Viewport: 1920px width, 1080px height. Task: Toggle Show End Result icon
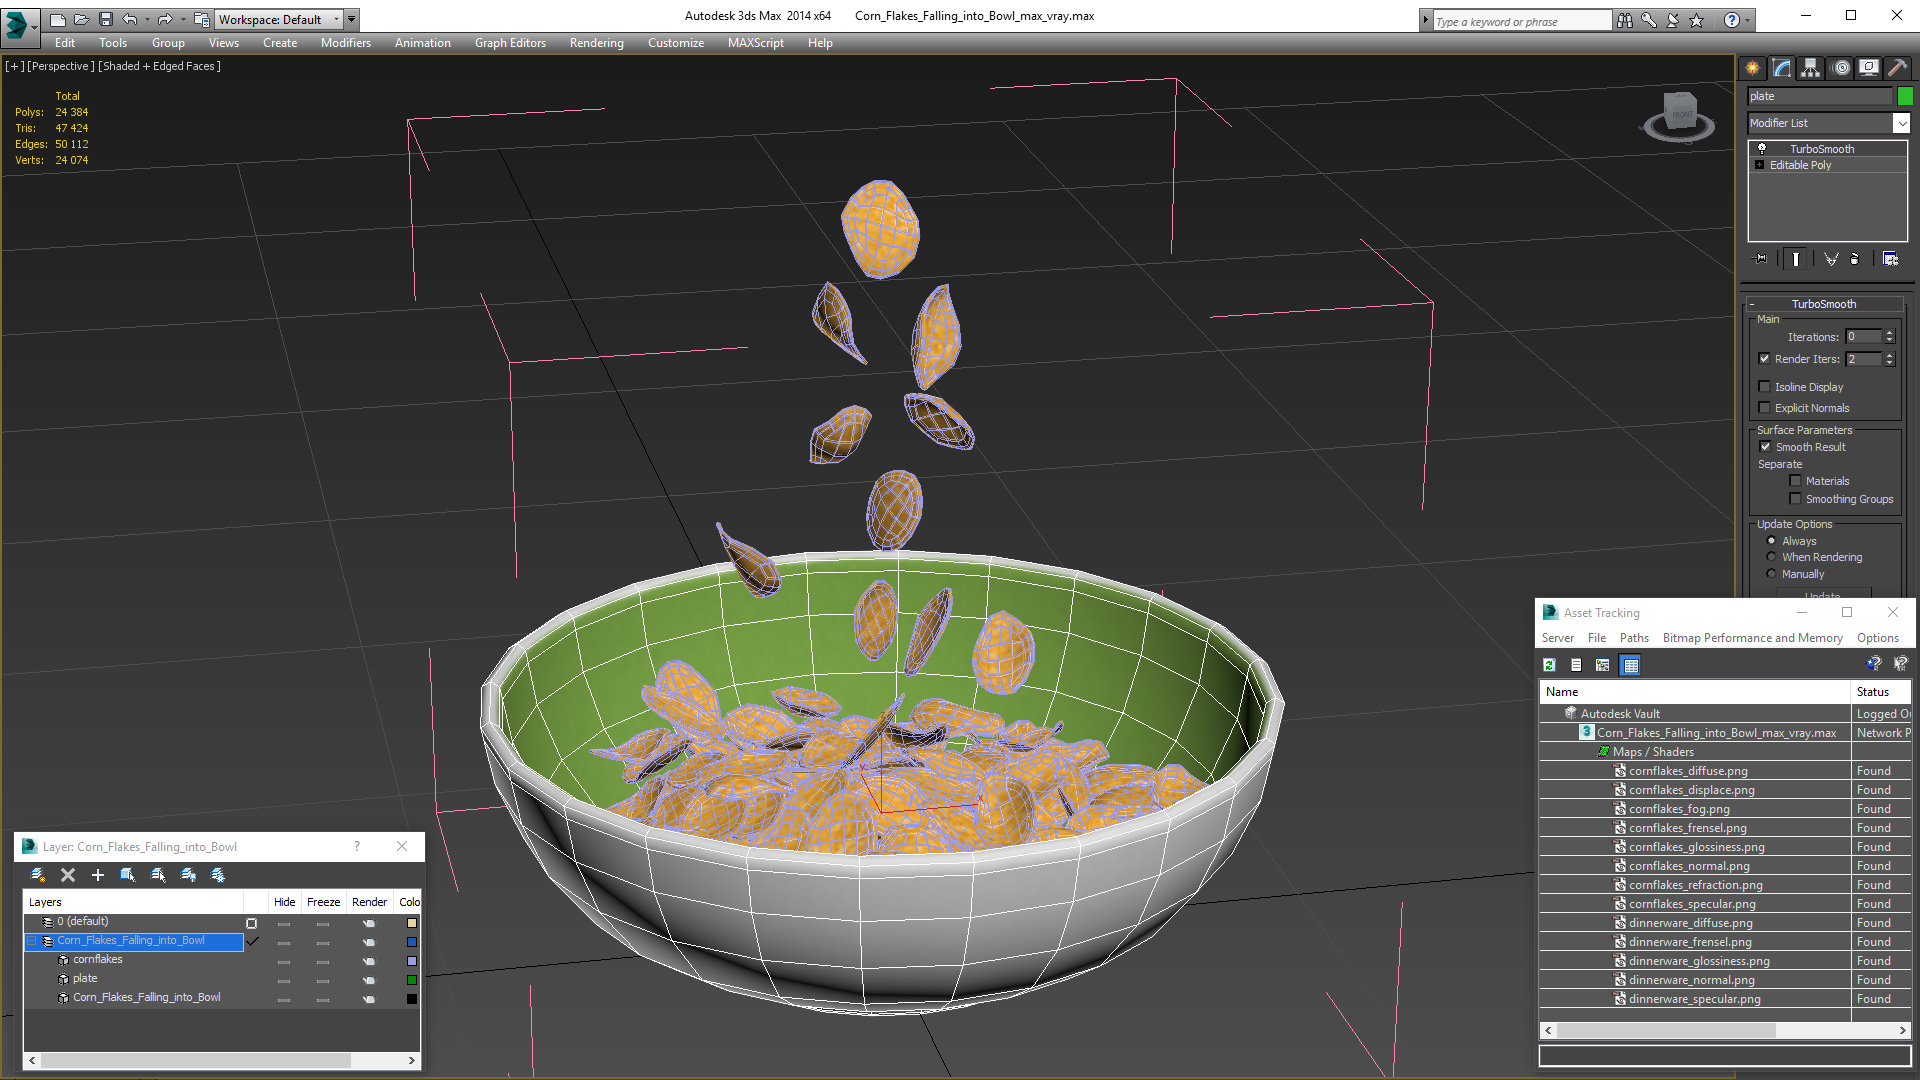[1796, 259]
